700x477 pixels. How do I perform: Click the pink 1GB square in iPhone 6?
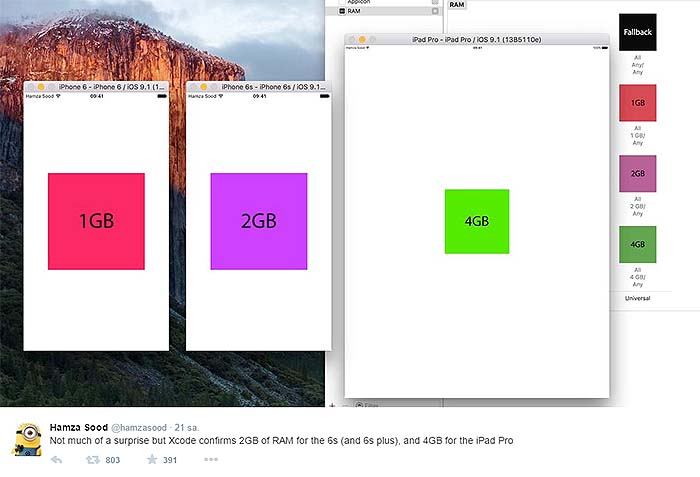click(x=96, y=221)
